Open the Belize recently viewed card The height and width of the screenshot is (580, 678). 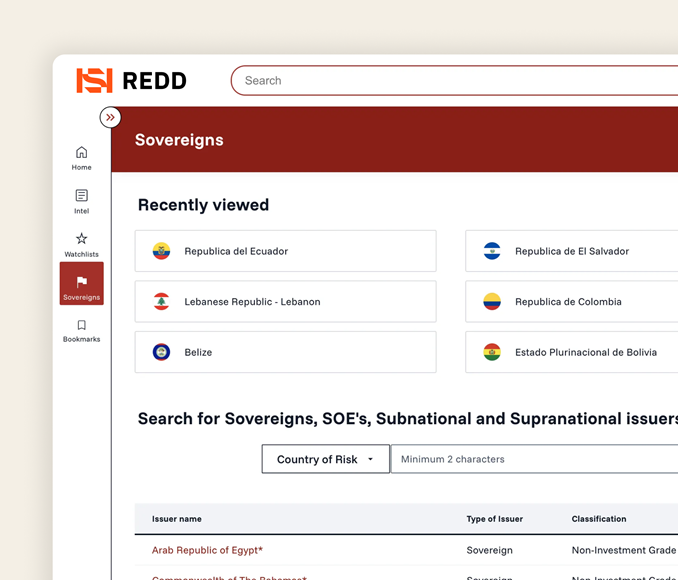point(285,352)
